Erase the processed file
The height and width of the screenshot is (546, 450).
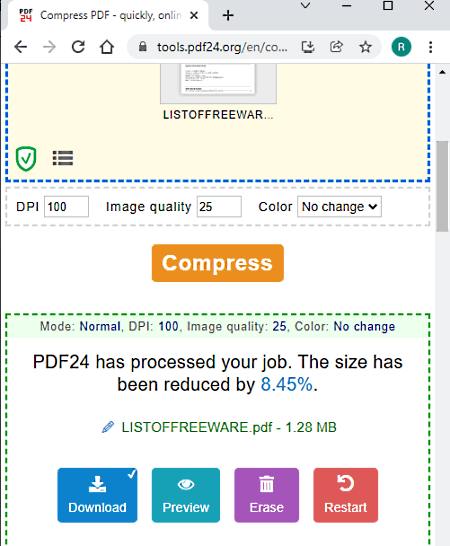pyautogui.click(x=266, y=495)
